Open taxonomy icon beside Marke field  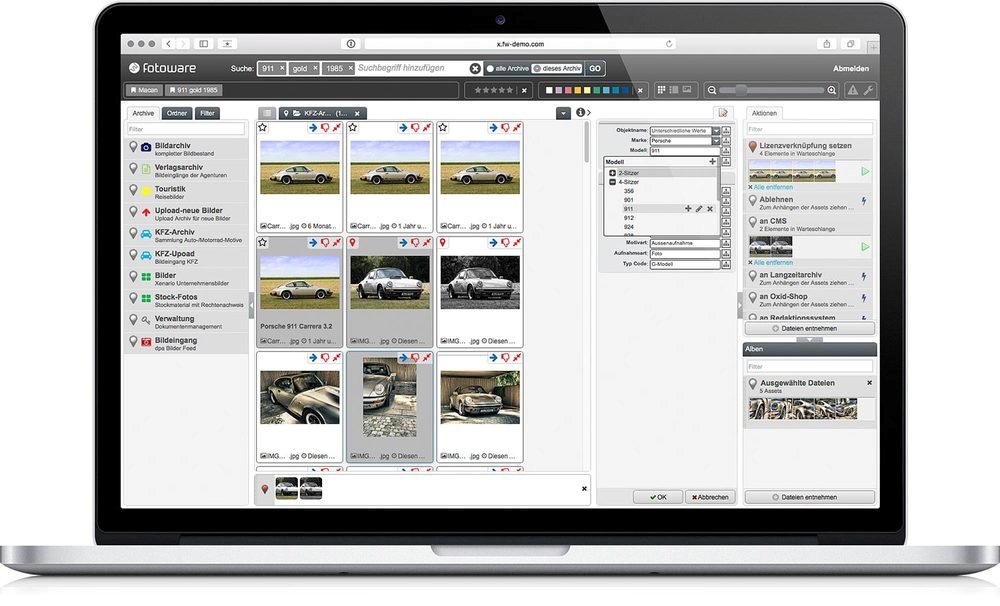coord(726,140)
